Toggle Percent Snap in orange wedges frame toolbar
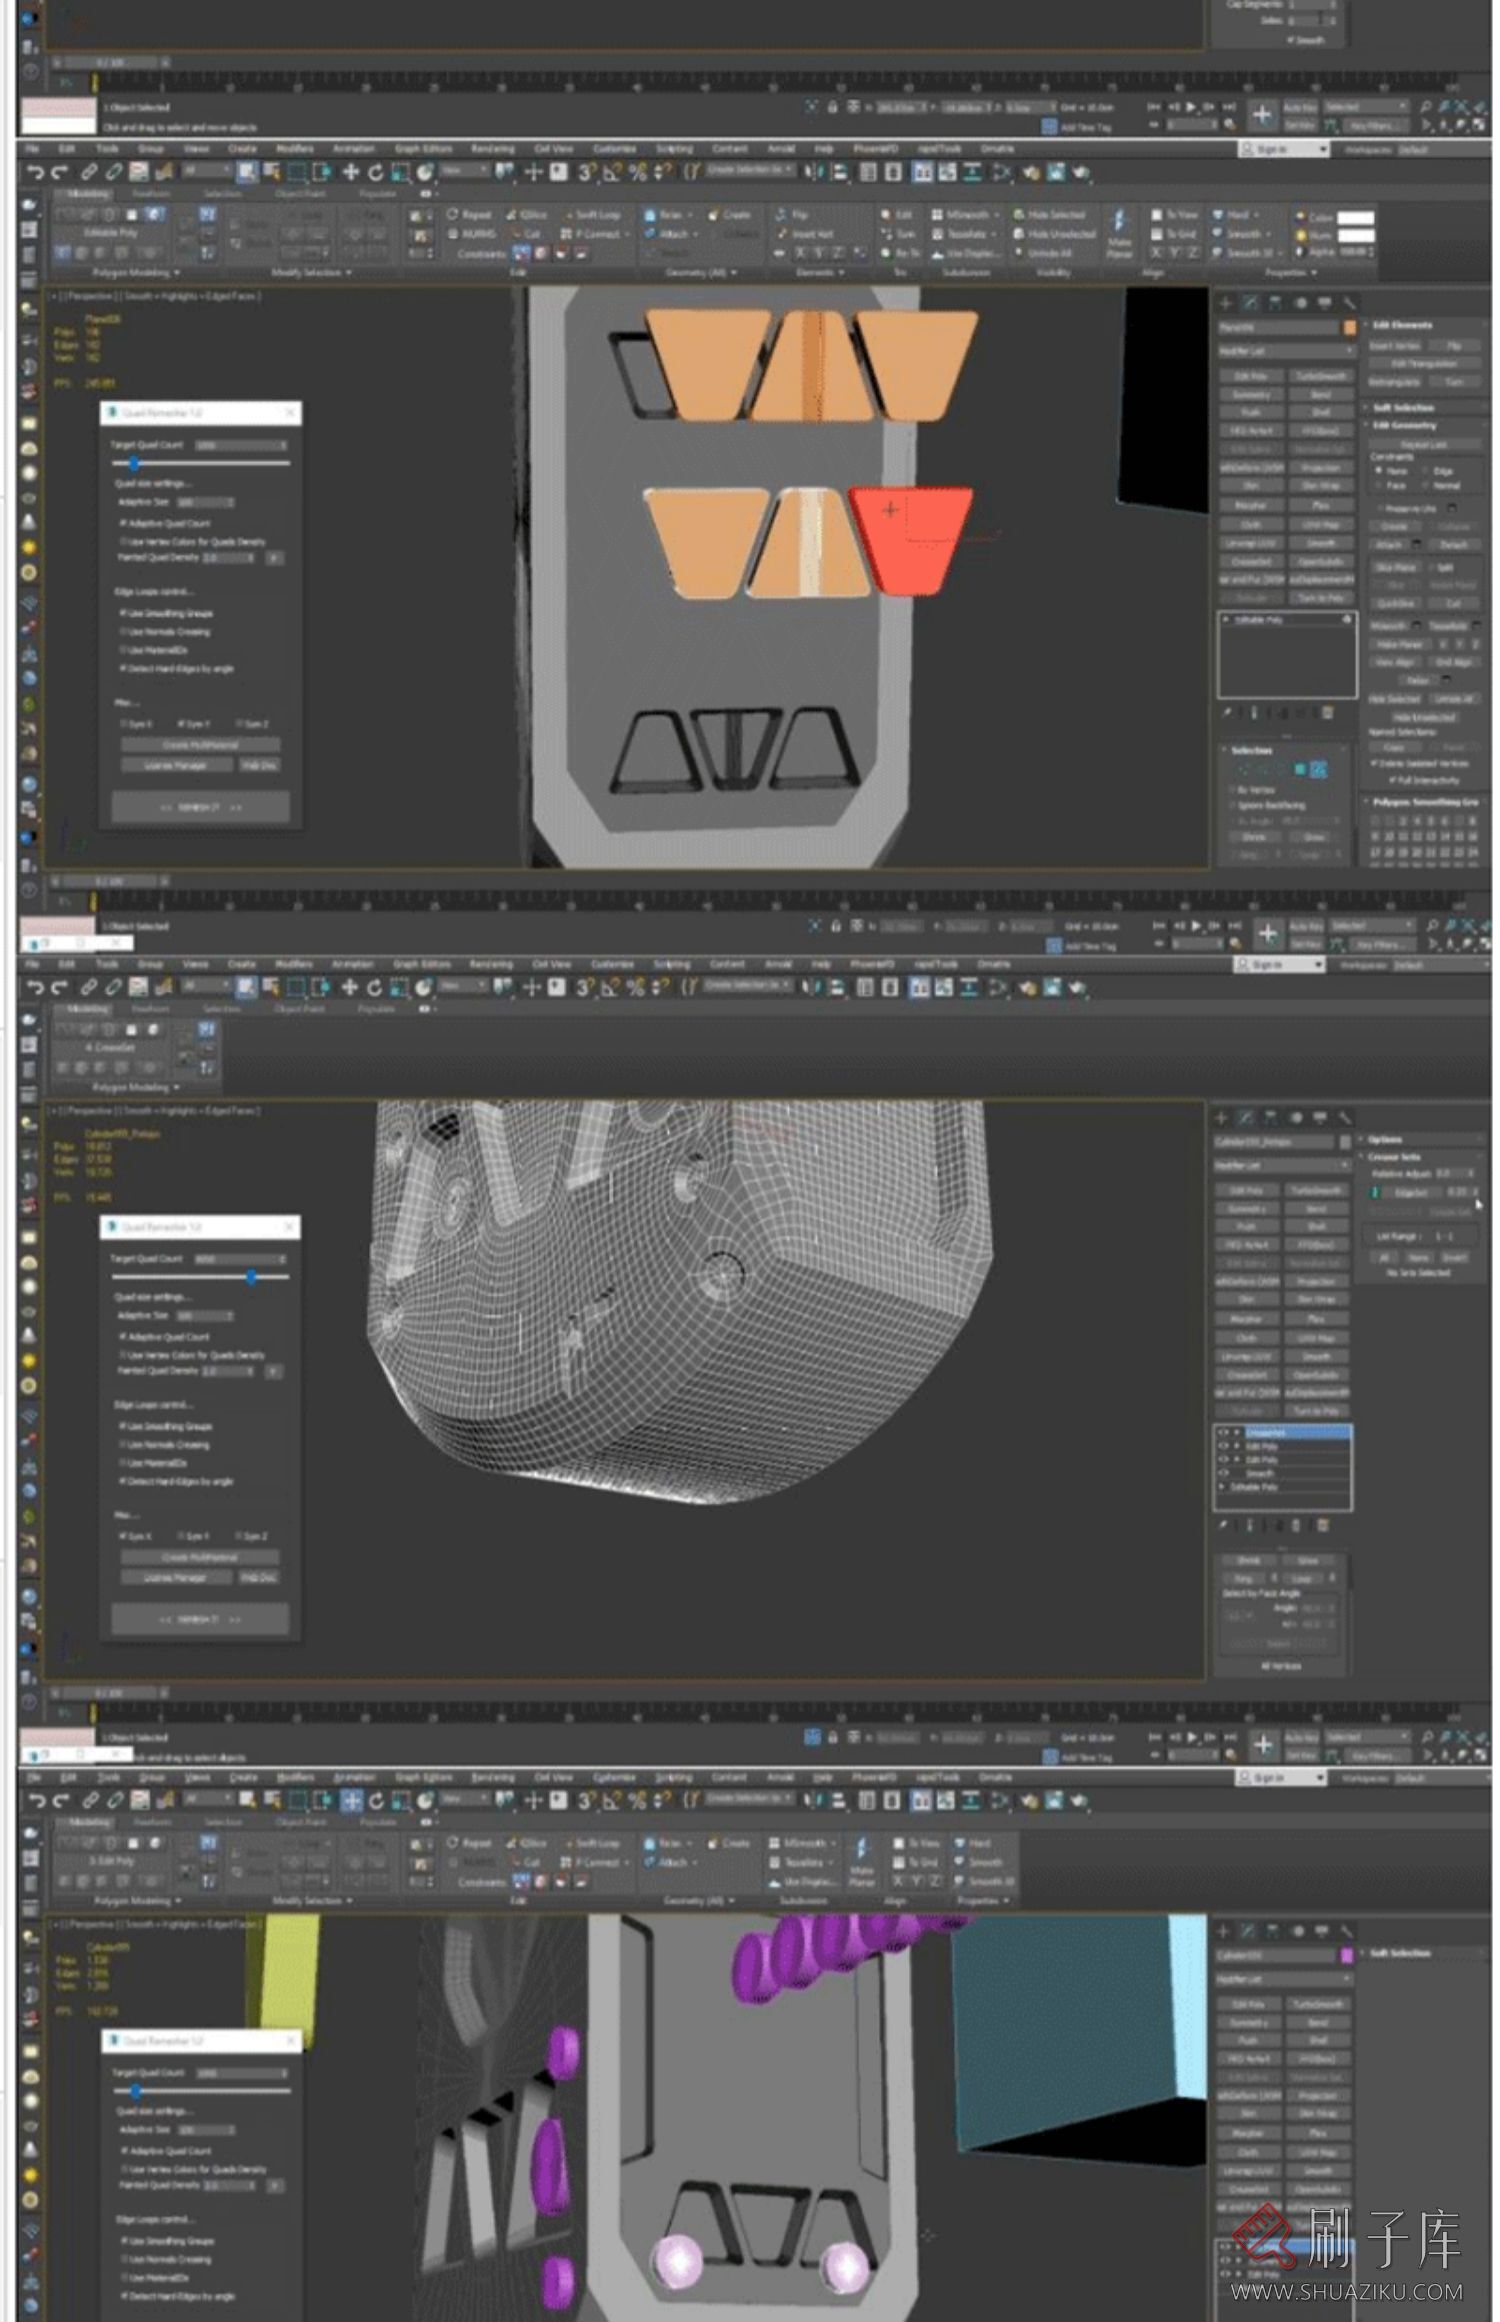This screenshot has width=1500, height=2322. click(637, 173)
